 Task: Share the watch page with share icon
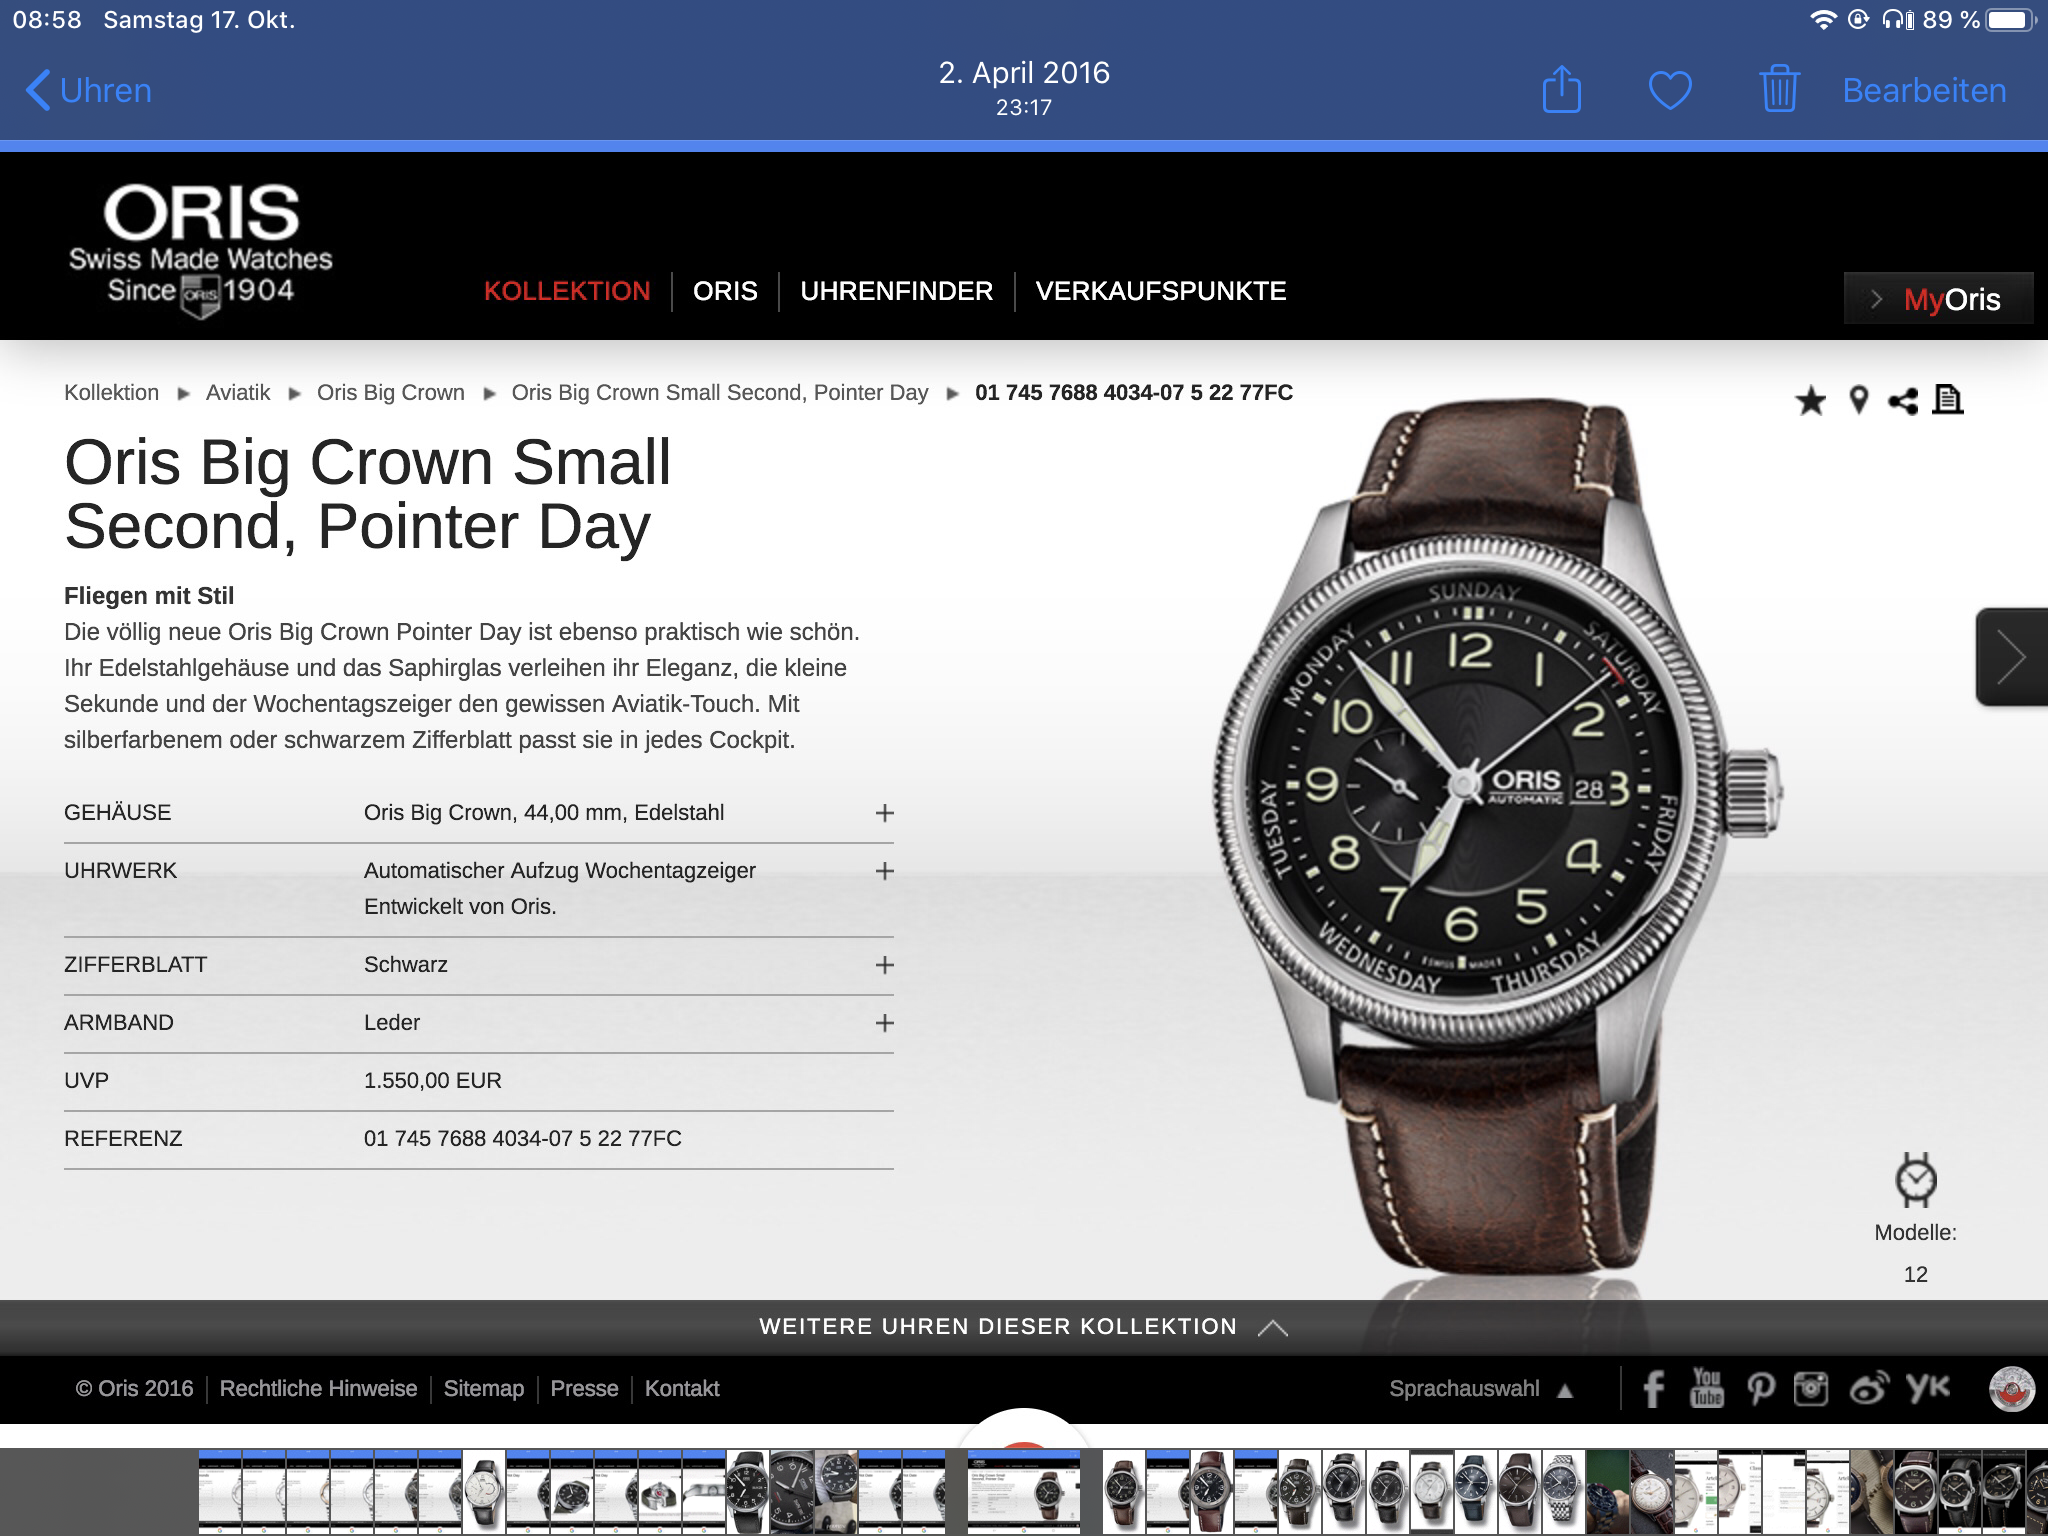(x=1902, y=400)
